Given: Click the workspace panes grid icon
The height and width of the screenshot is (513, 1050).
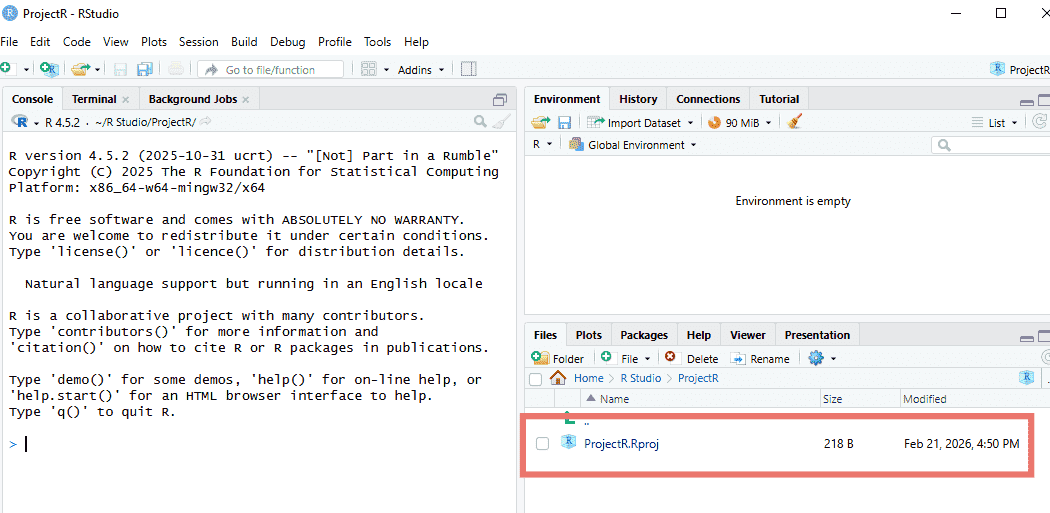Looking at the screenshot, I should 368,69.
